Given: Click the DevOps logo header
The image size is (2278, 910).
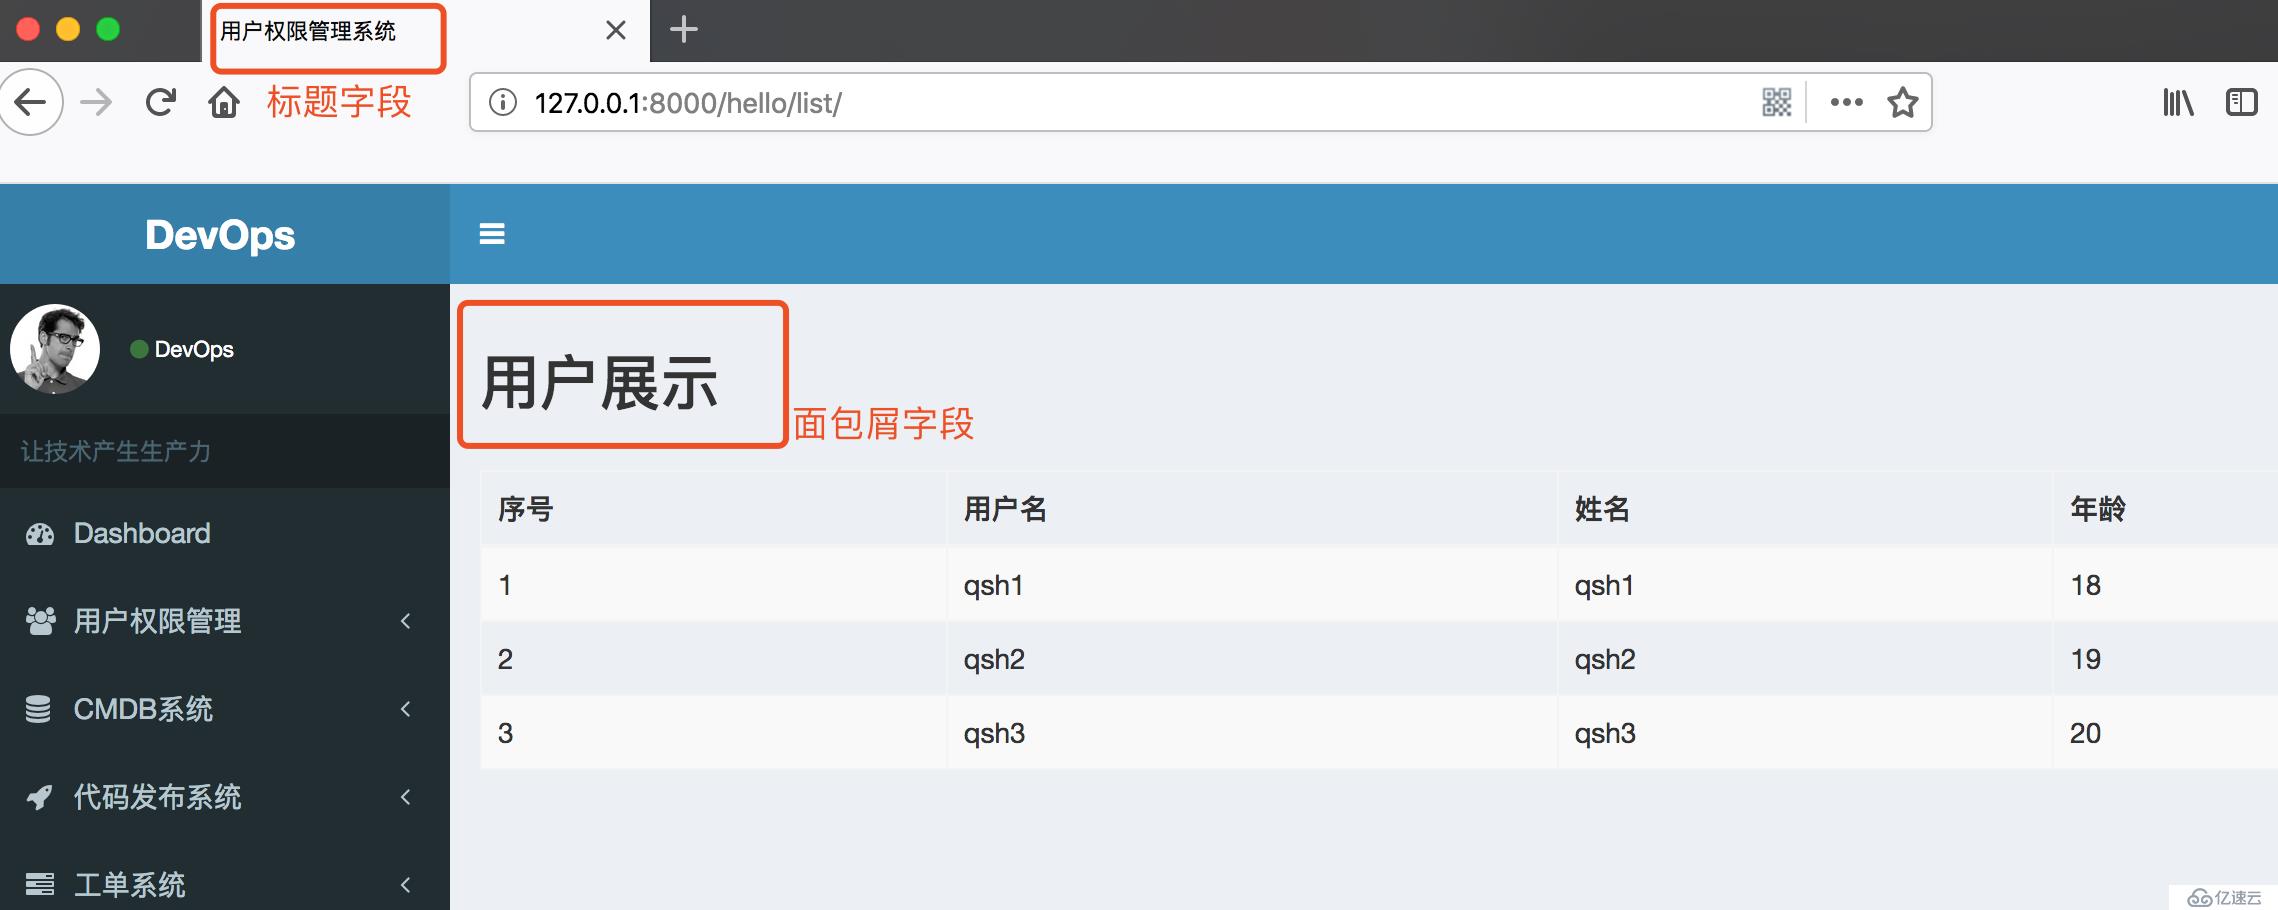Looking at the screenshot, I should pos(220,235).
